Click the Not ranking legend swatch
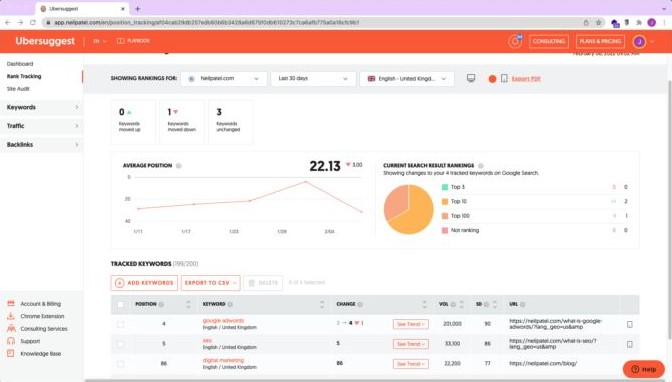This screenshot has width=672, height=382. click(445, 231)
